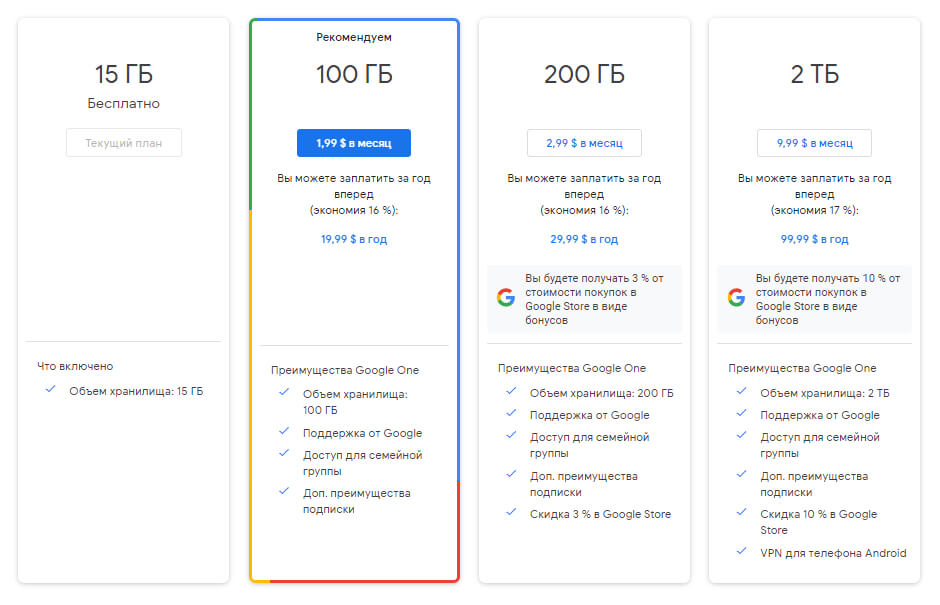
Task: Click the disabled Текущий план button
Action: pyautogui.click(x=125, y=143)
